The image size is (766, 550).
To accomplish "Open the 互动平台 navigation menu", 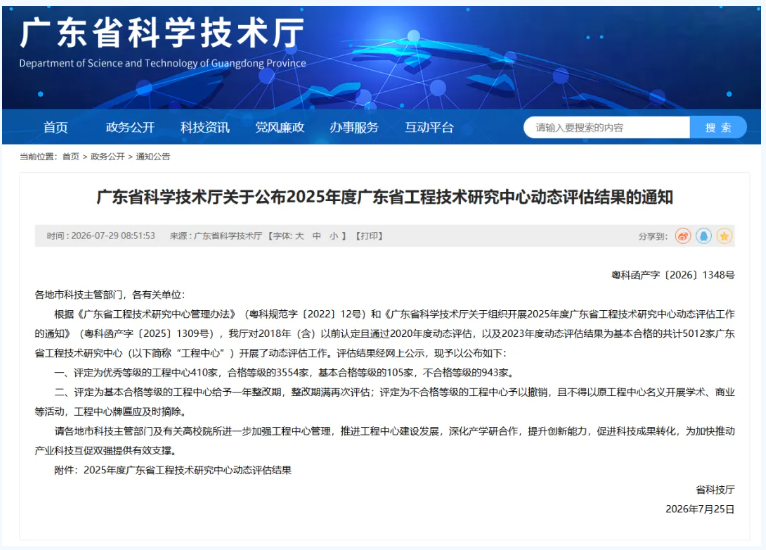I will tap(429, 127).
